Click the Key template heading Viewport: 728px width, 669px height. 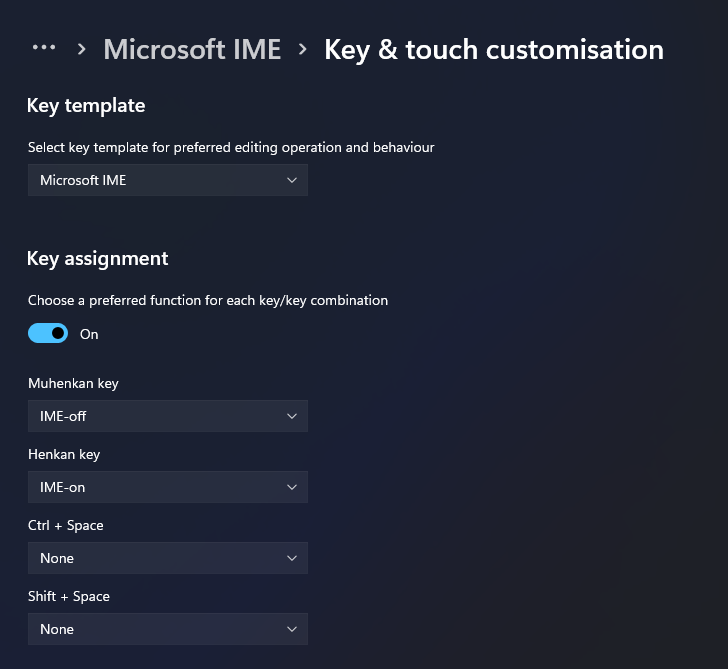(86, 106)
